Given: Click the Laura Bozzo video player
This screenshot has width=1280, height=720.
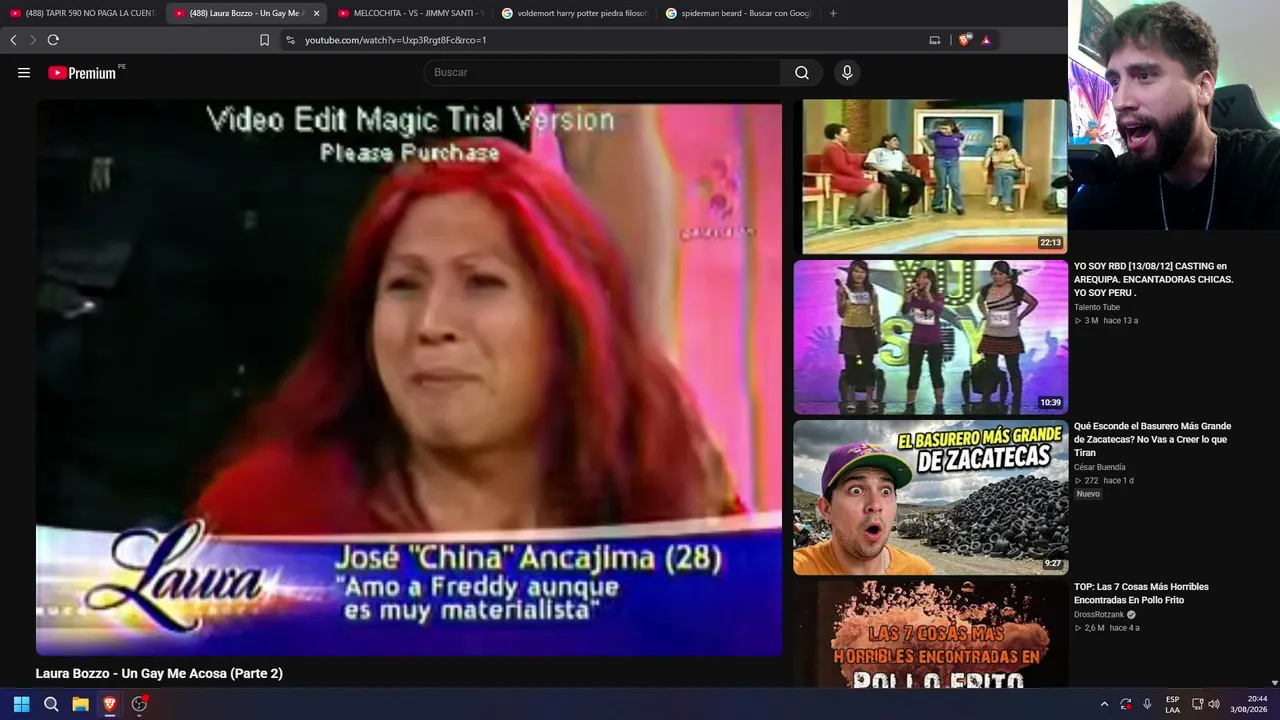Looking at the screenshot, I should (409, 379).
